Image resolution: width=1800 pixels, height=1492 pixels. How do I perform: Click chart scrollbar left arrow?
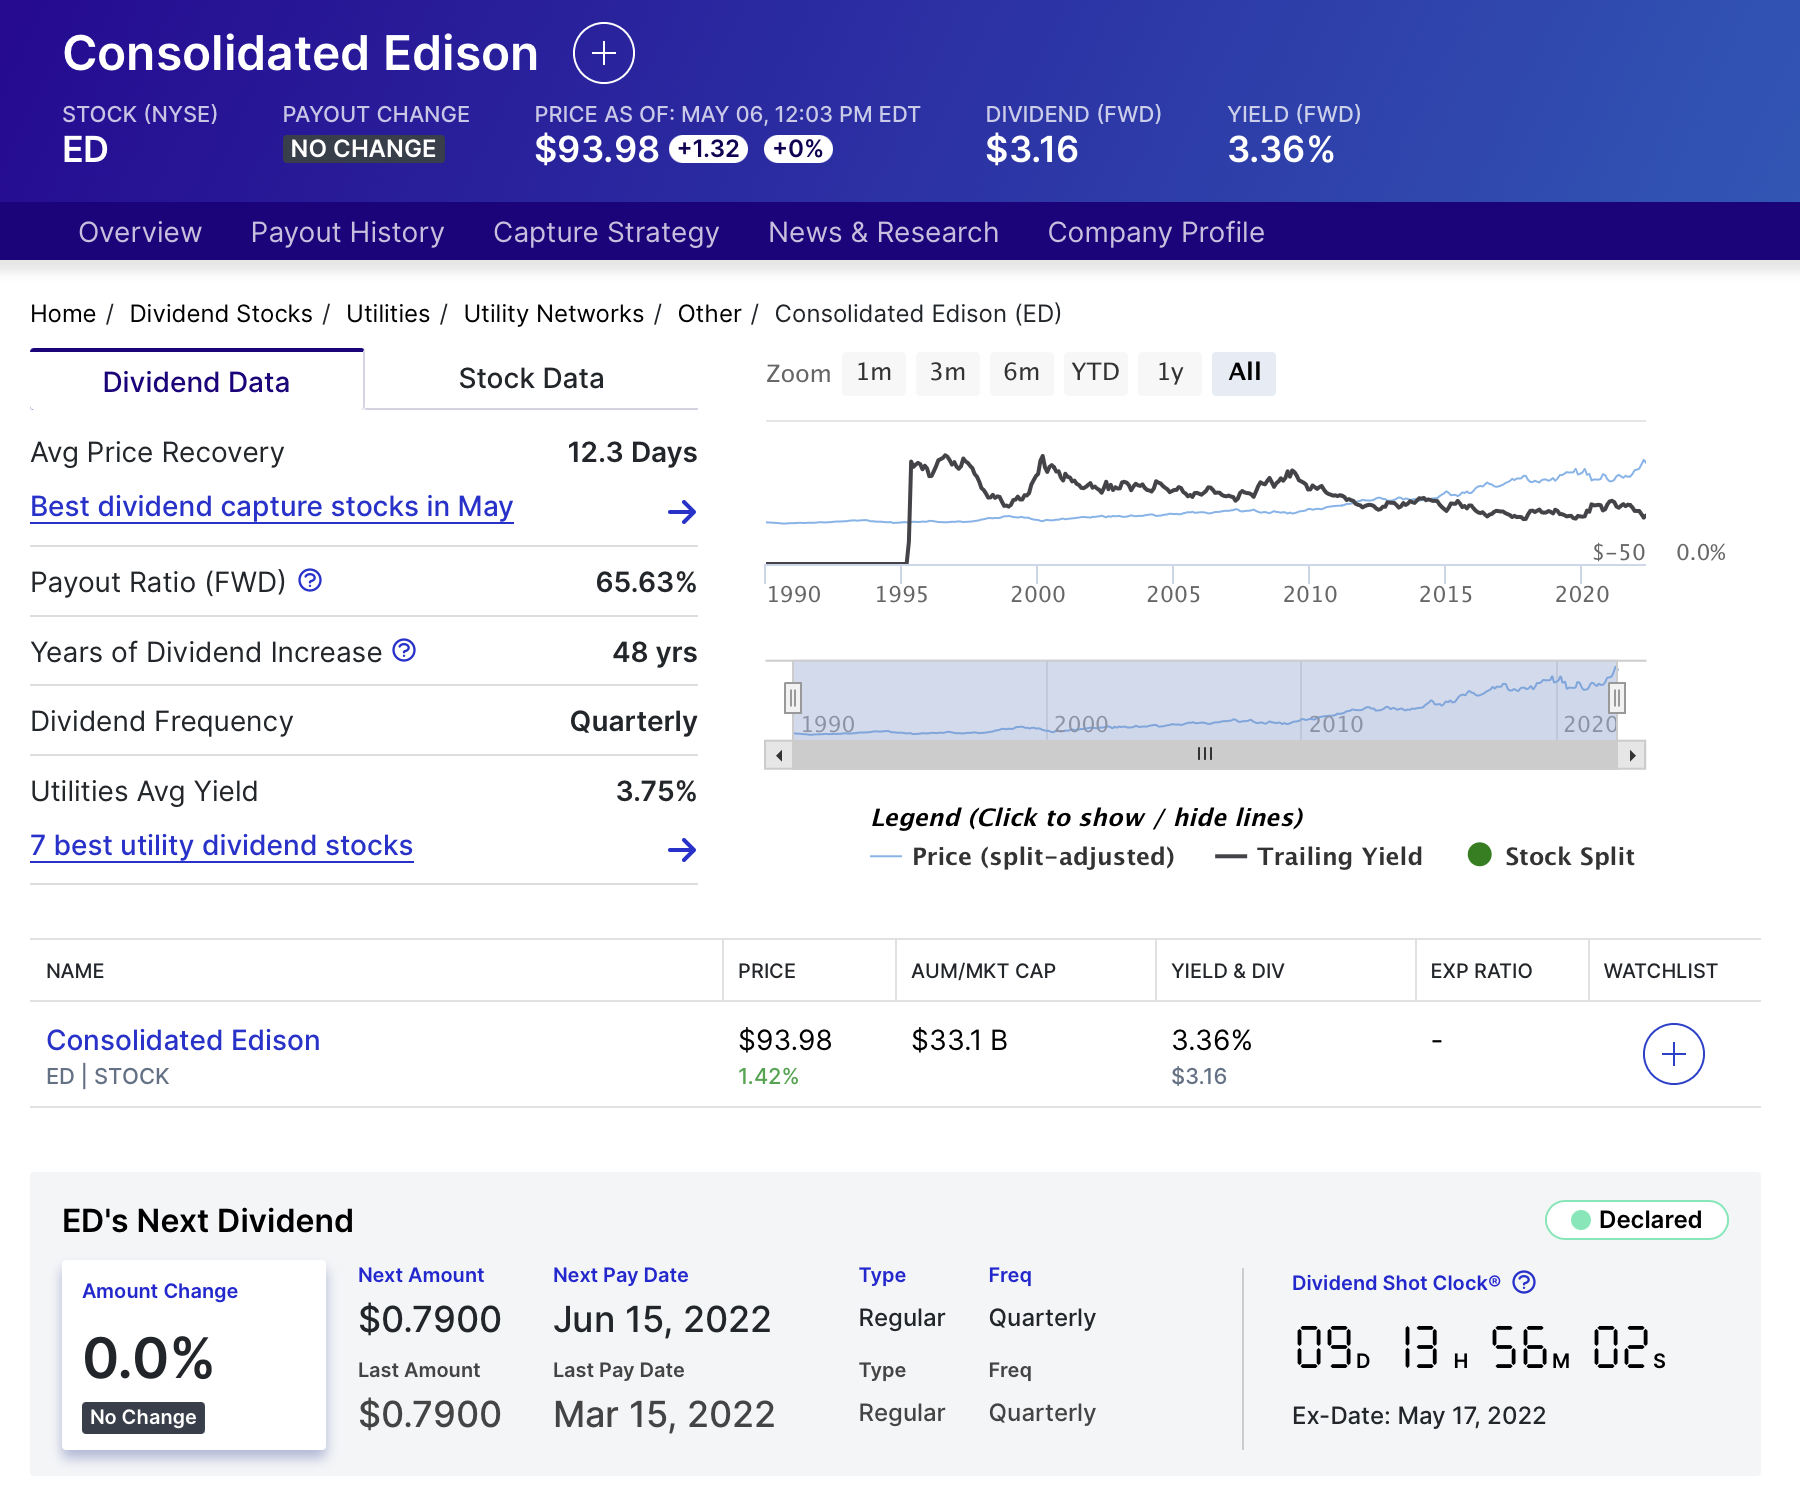tap(779, 755)
